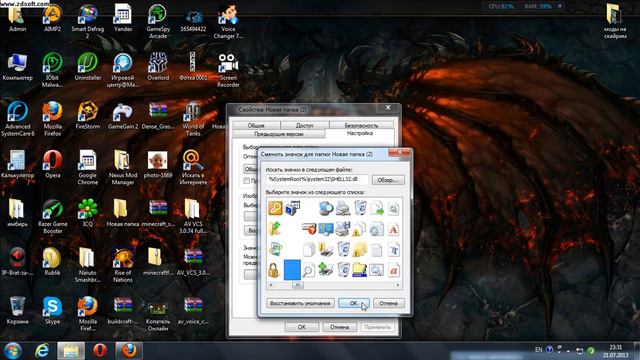Click Восстановить умолчания button
This screenshot has height=360, width=640.
(300, 303)
